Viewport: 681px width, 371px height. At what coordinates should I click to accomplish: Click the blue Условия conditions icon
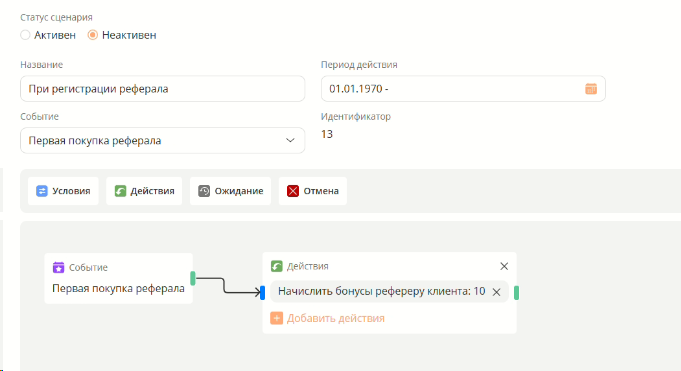pos(42,191)
